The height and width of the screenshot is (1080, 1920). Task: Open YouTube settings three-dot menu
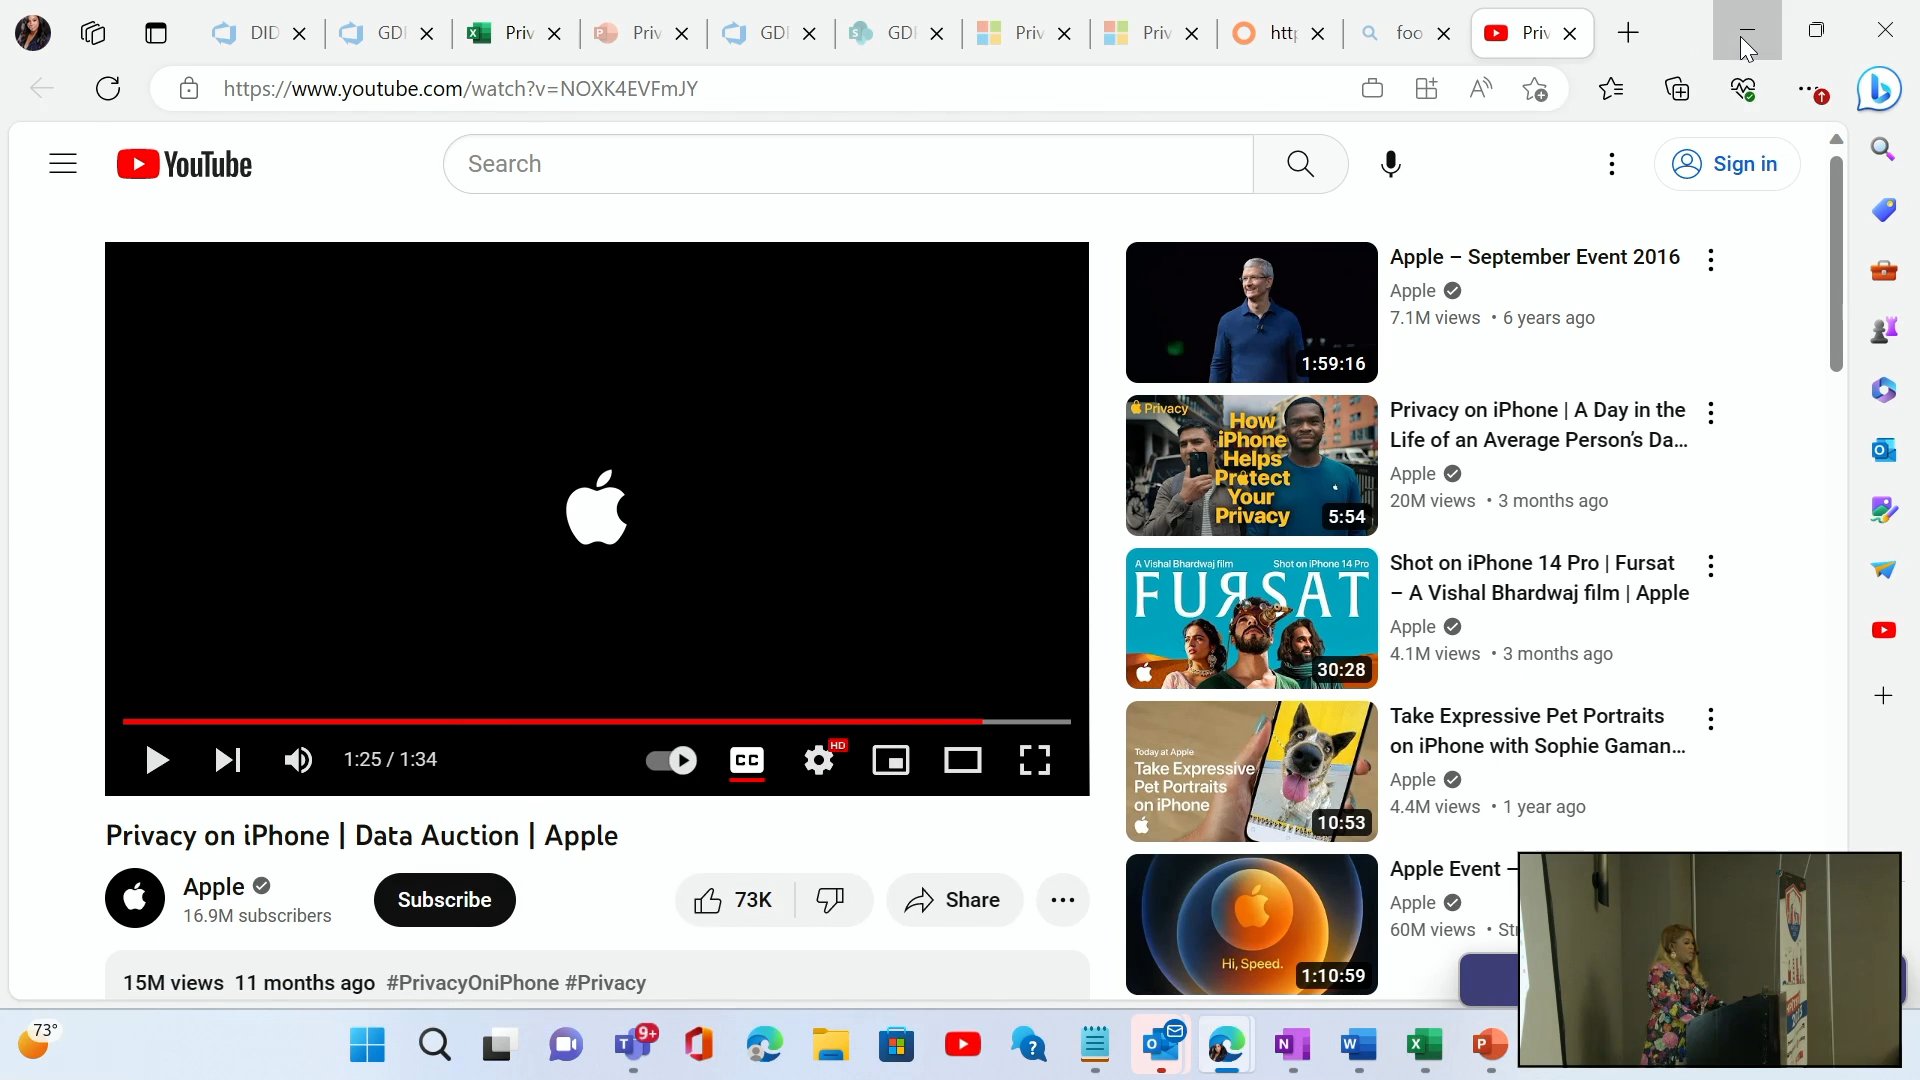click(1611, 164)
